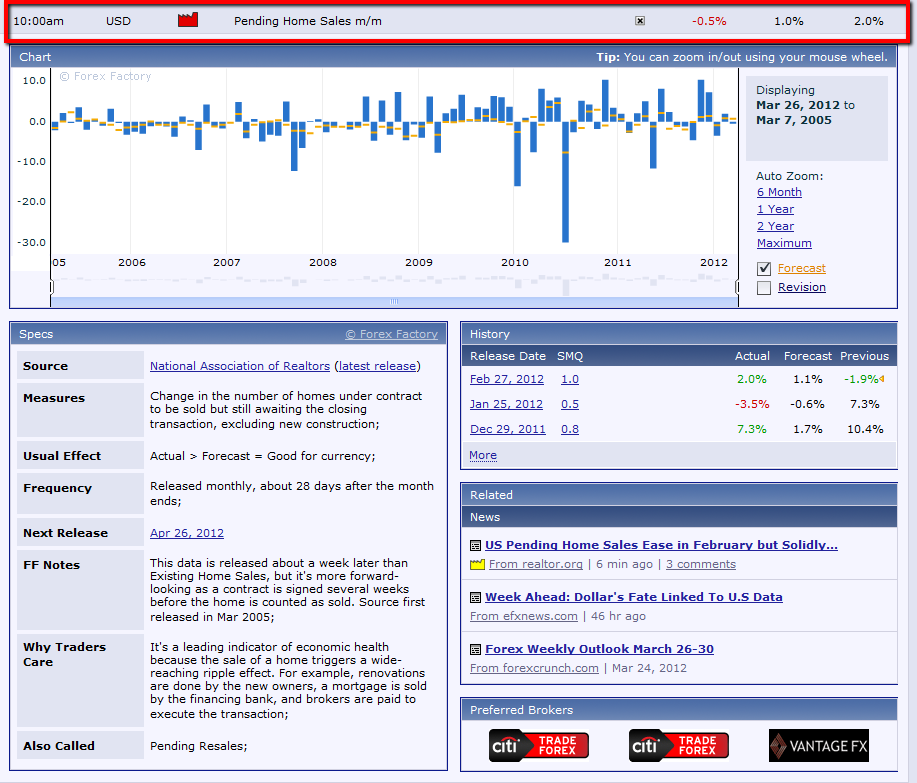This screenshot has height=783, width=917.
Task: Click the Actual 7.3% history value
Action: [751, 429]
